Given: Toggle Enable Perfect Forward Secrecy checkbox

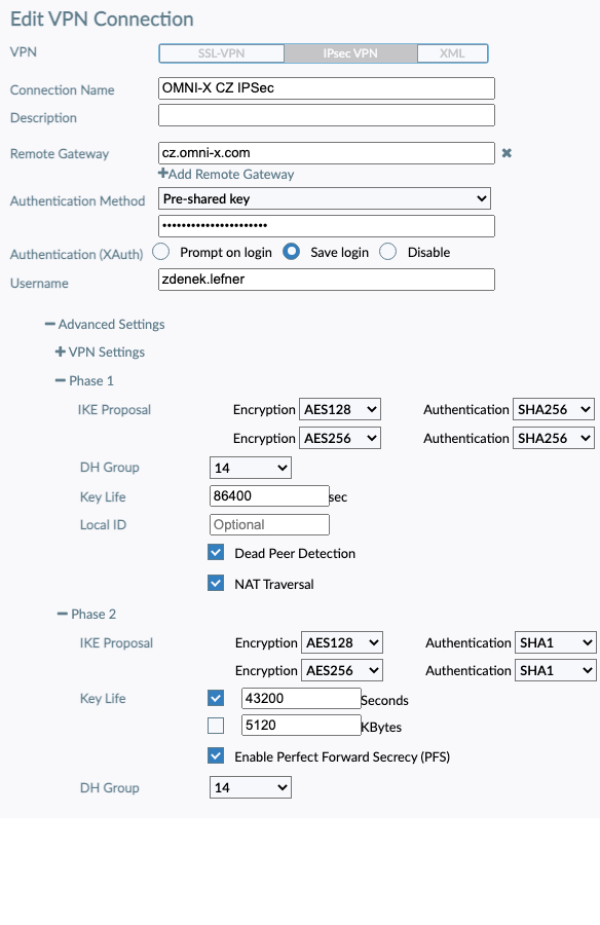Looking at the screenshot, I should pos(216,756).
